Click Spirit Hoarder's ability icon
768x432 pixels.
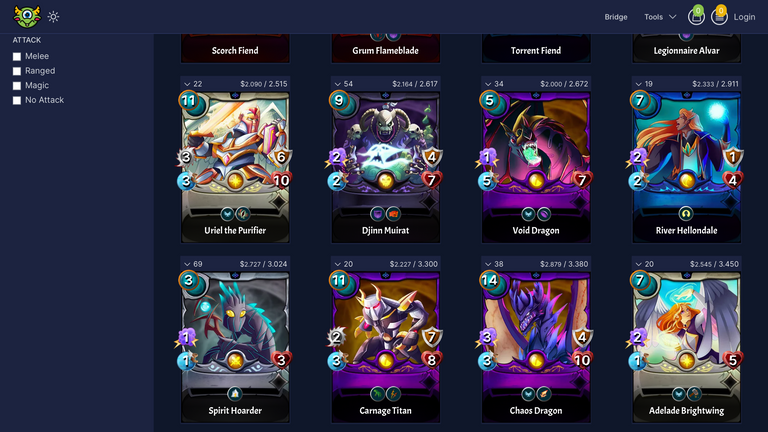pos(235,393)
